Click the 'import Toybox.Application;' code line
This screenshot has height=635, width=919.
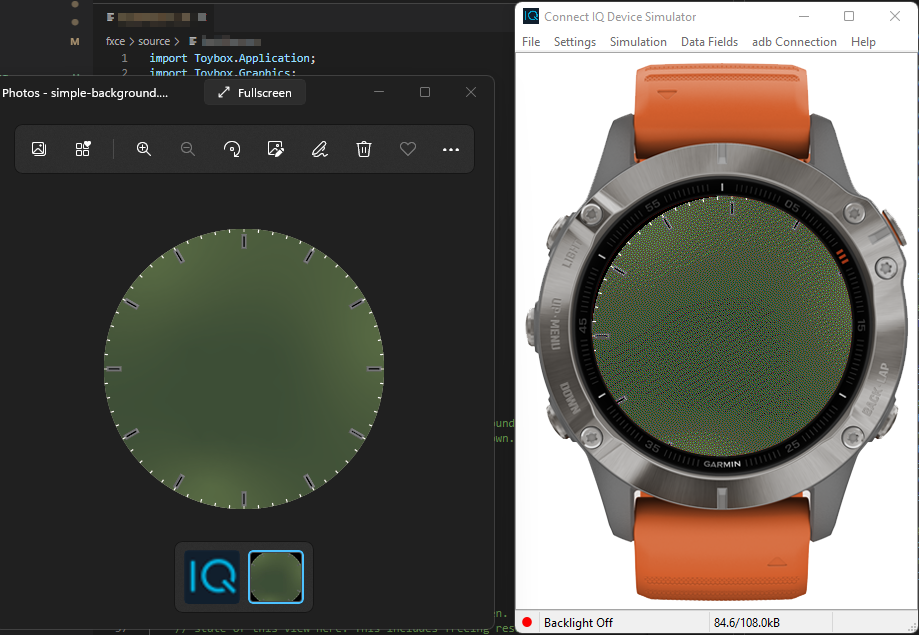coord(232,58)
